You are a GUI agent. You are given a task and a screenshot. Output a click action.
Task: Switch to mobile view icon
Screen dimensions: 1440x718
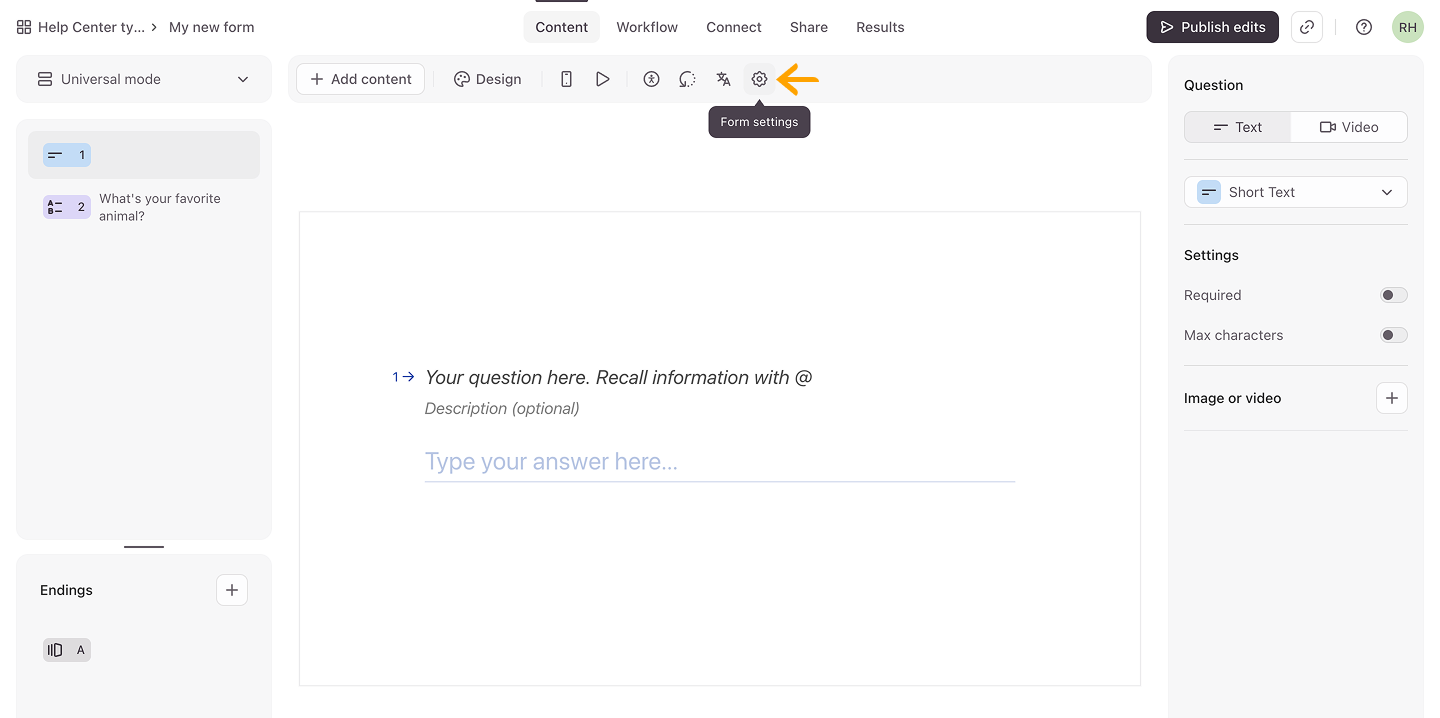click(566, 79)
